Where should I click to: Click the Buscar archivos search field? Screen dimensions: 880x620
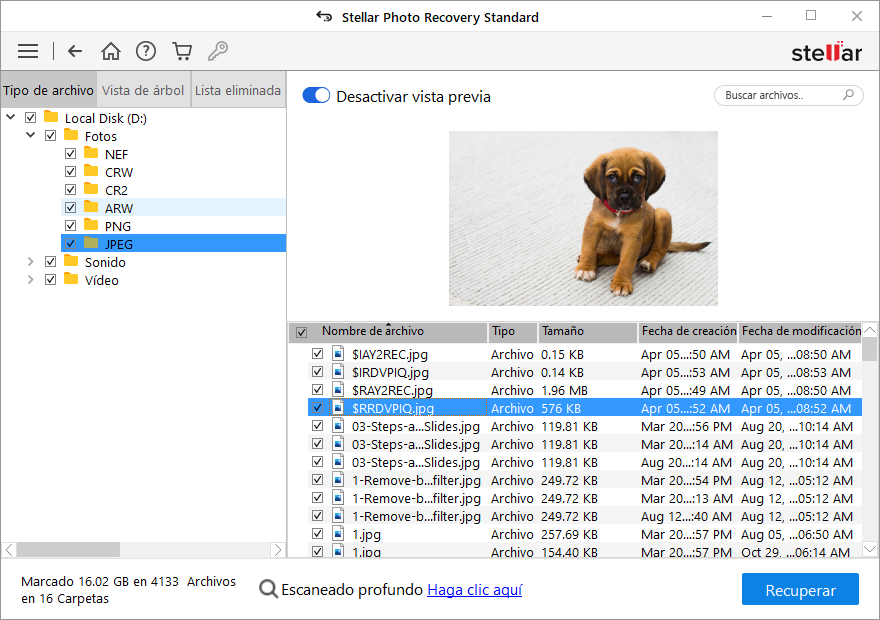click(789, 95)
